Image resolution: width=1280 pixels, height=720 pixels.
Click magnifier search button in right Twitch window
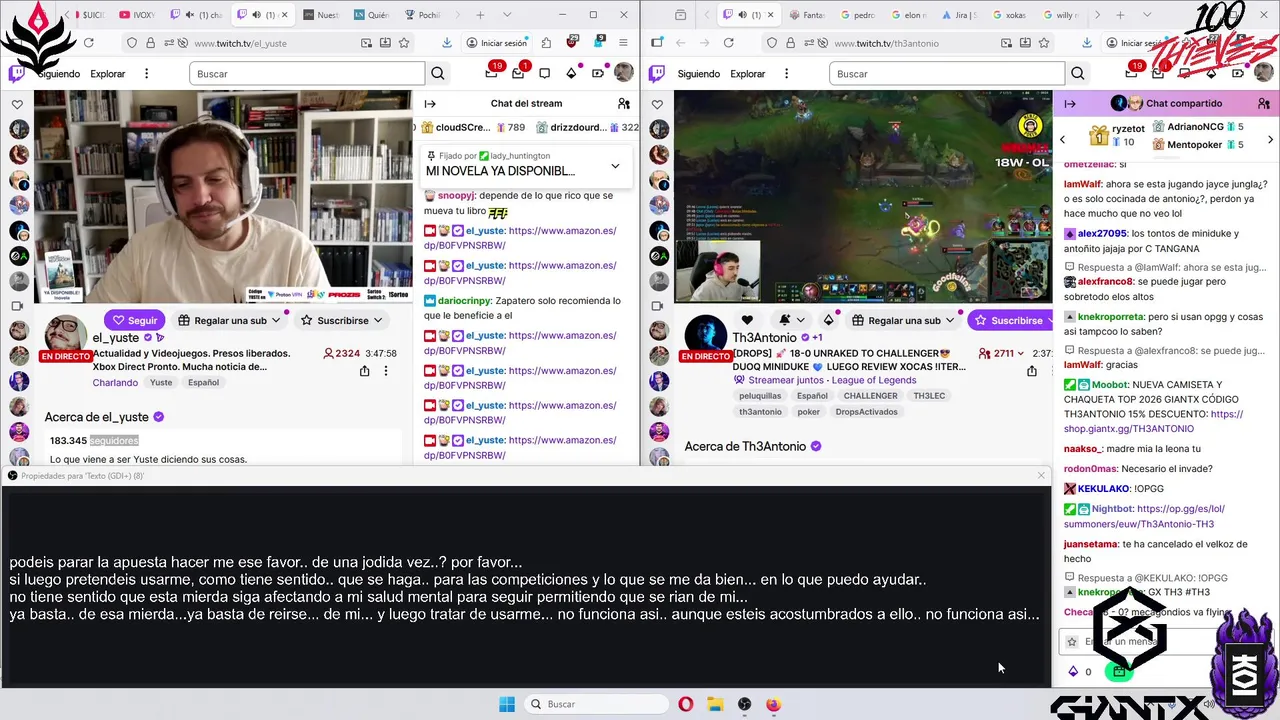click(x=1078, y=74)
